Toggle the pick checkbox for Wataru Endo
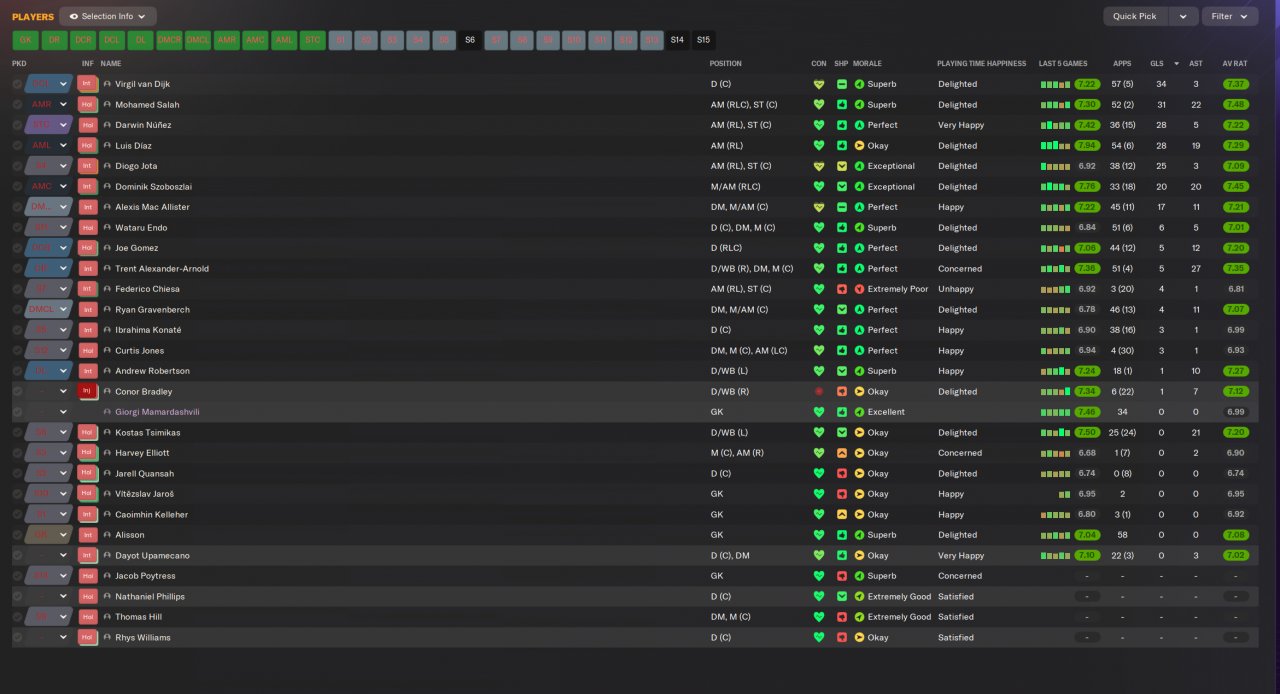The image size is (1280, 694). (17, 227)
